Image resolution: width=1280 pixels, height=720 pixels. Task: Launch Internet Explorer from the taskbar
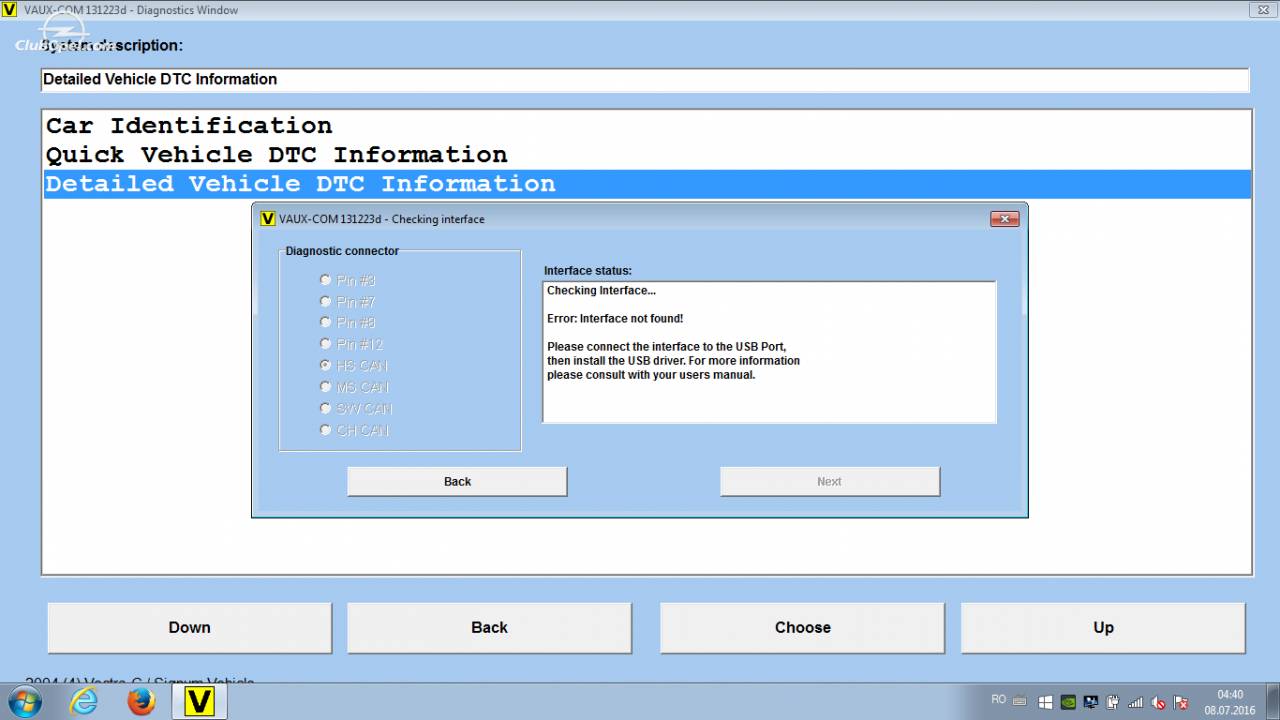(x=84, y=702)
